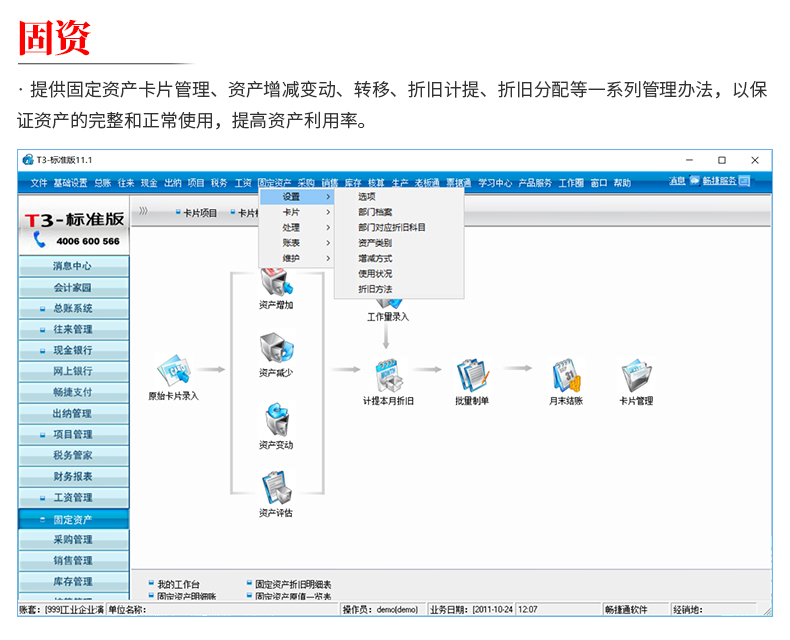790x640 pixels.
Task: Open the 卡片管理 icon
Action: click(x=636, y=376)
